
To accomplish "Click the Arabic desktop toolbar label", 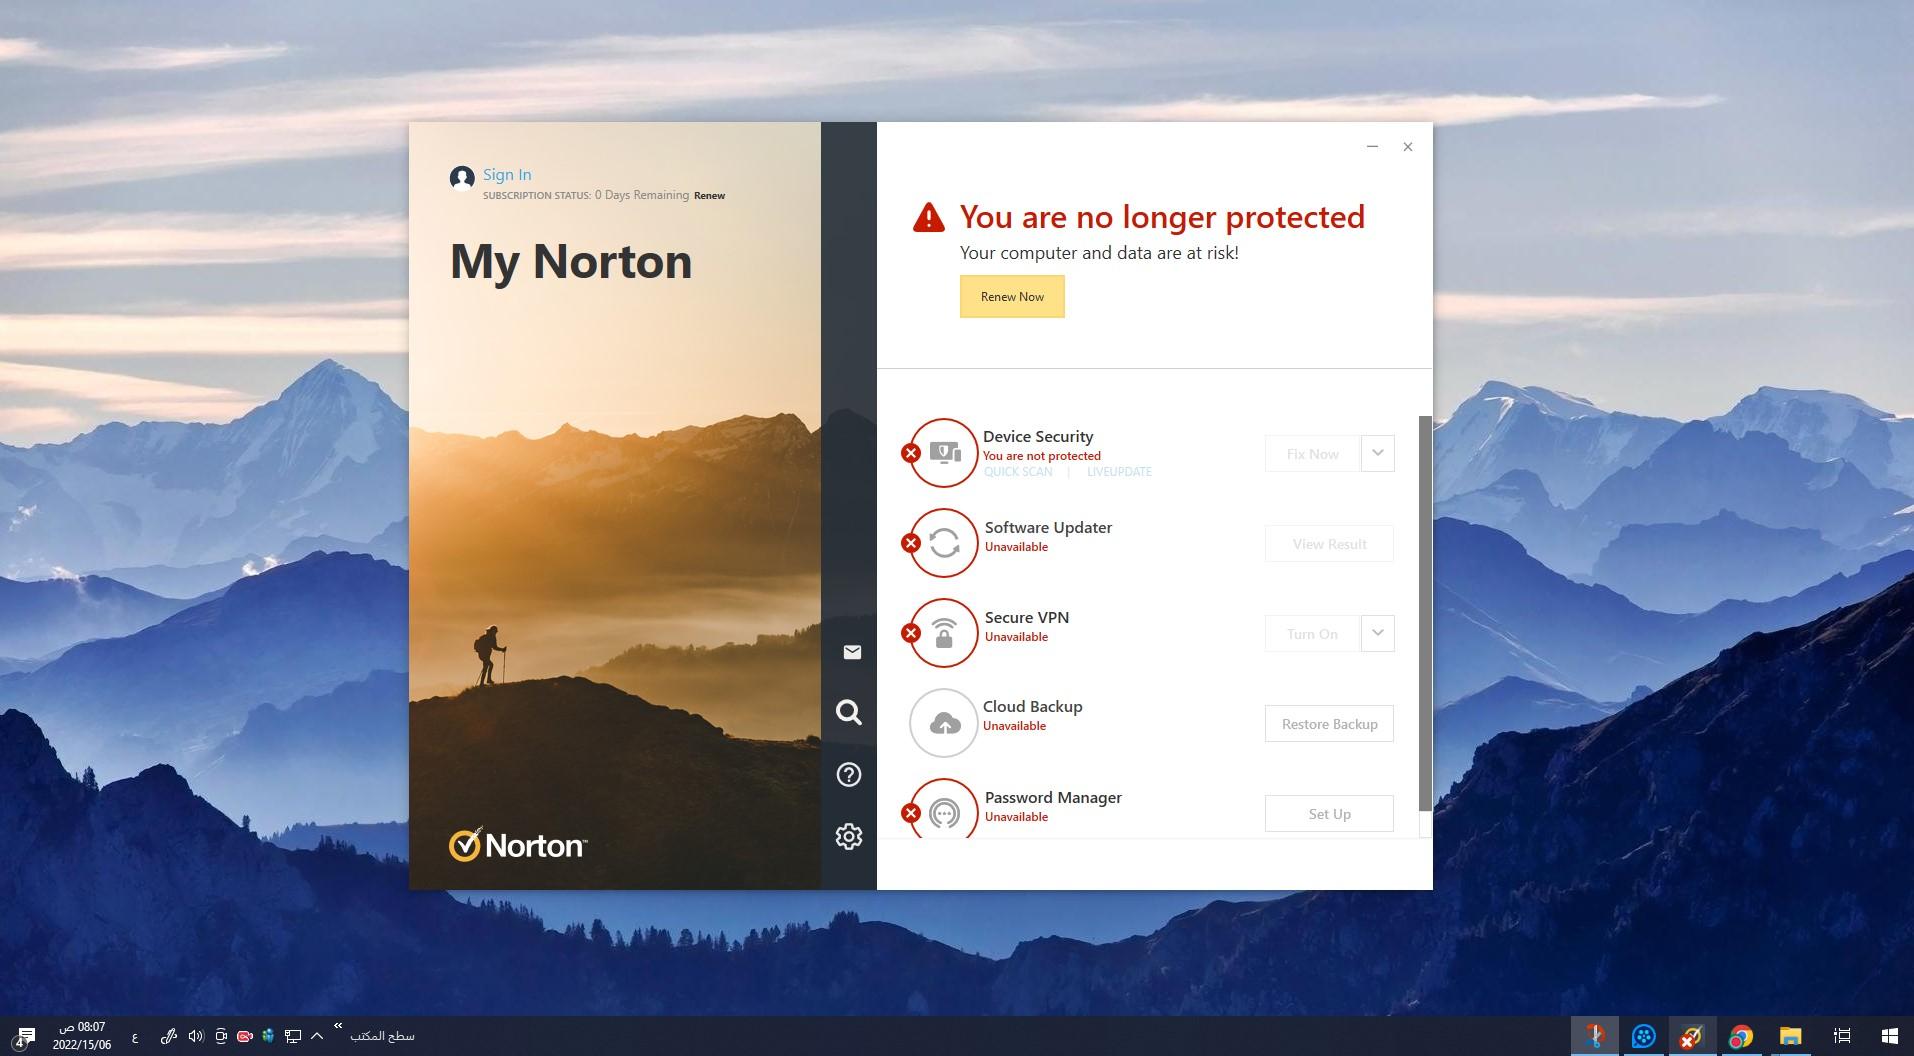I will coord(382,1036).
